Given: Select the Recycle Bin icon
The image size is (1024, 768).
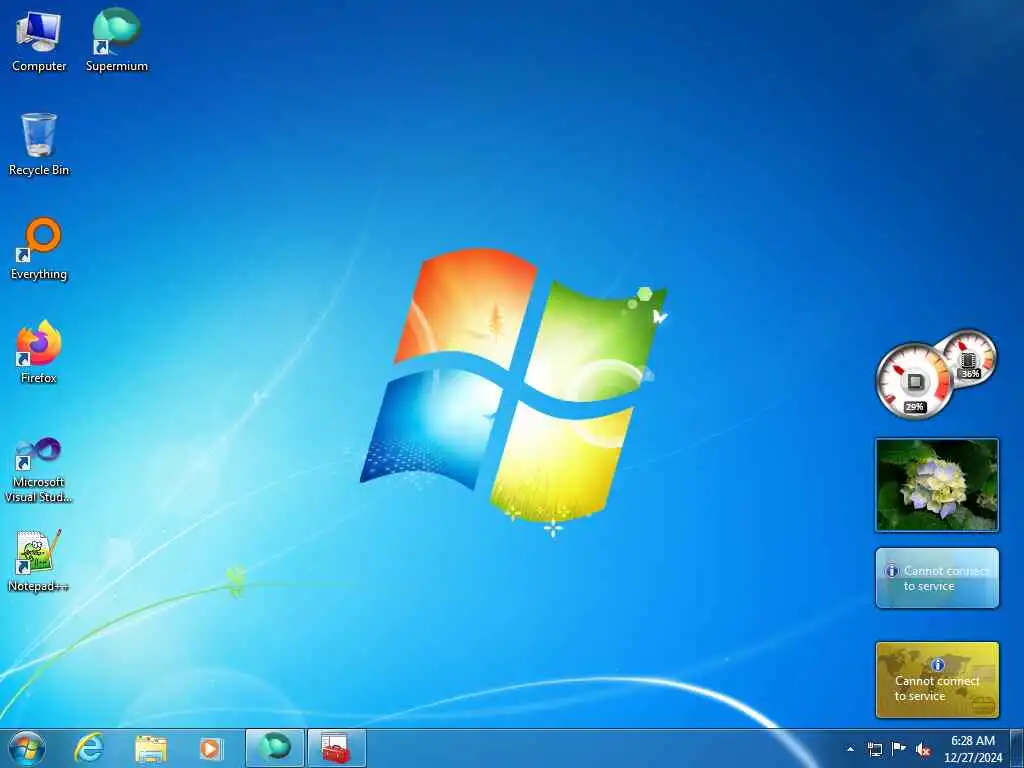Looking at the screenshot, I should 39,144.
